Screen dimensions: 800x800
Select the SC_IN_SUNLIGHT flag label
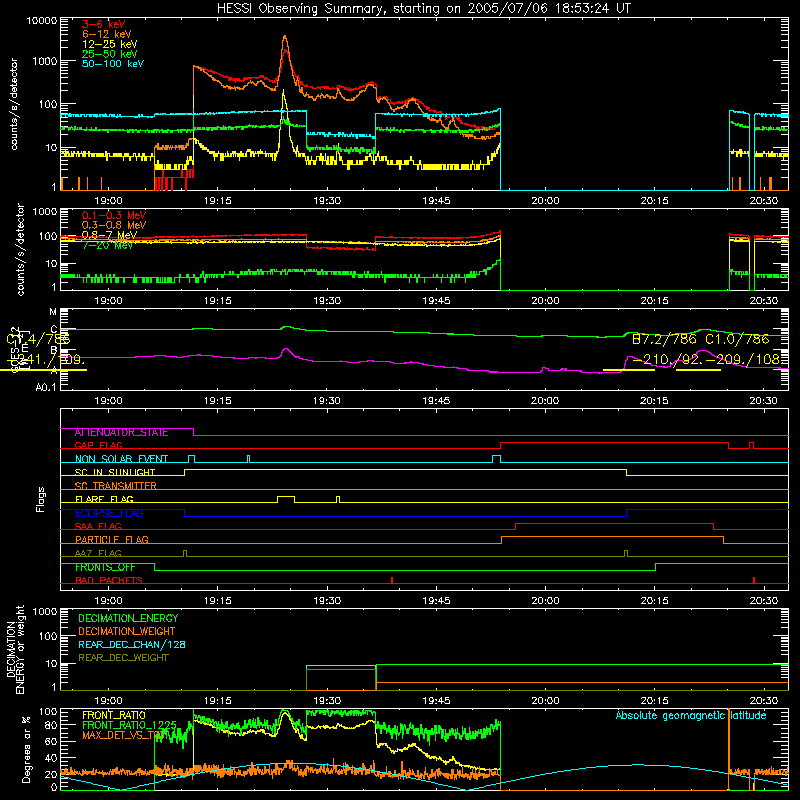click(115, 472)
